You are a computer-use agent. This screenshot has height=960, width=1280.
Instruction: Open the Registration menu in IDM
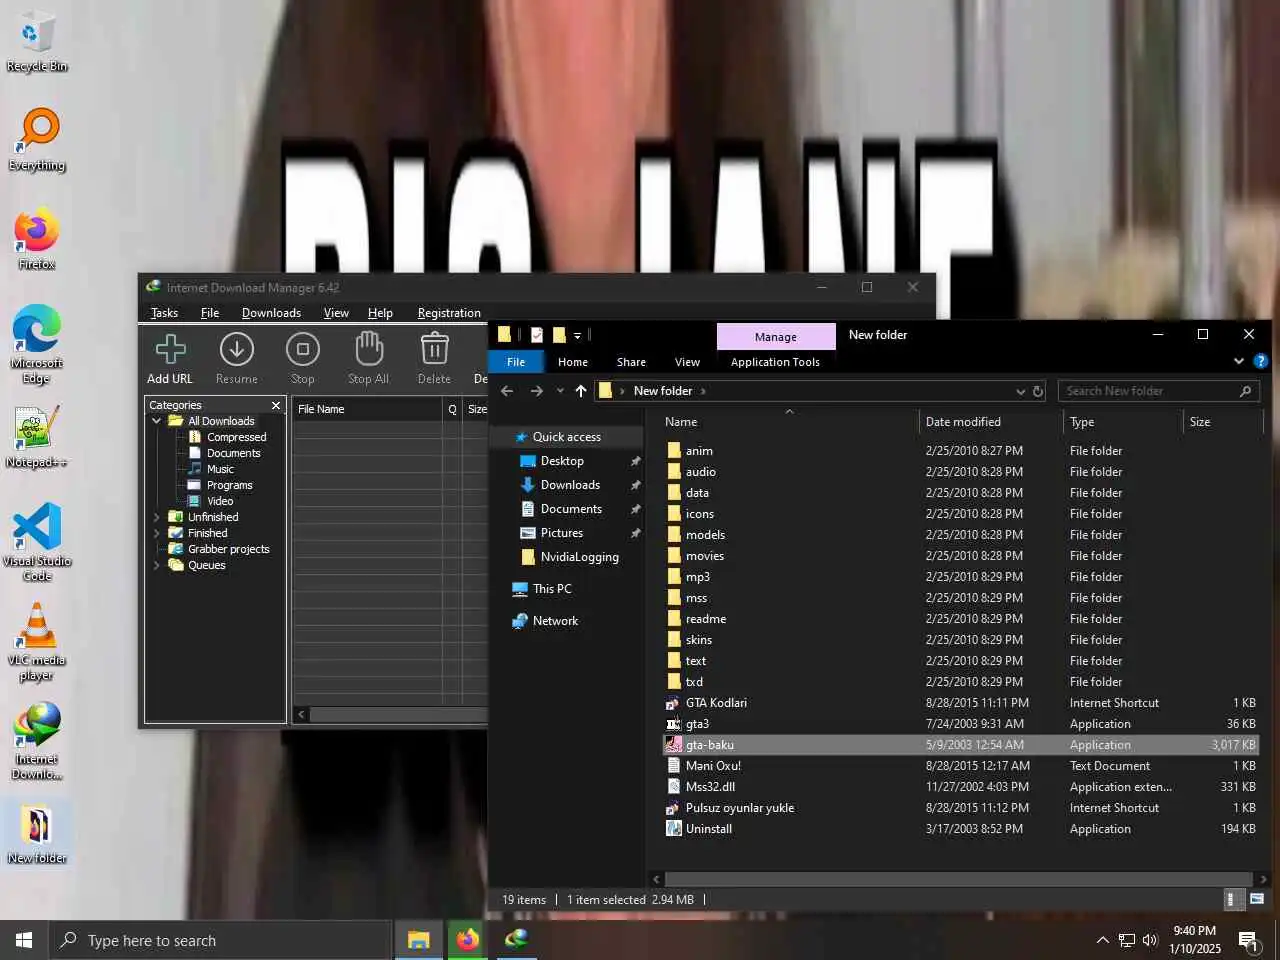[x=449, y=313]
